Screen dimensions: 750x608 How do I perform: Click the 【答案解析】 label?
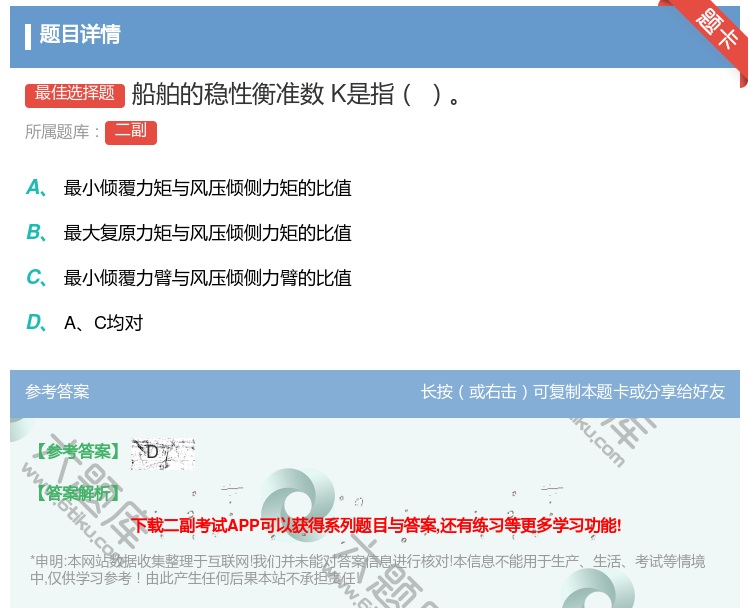click(78, 493)
